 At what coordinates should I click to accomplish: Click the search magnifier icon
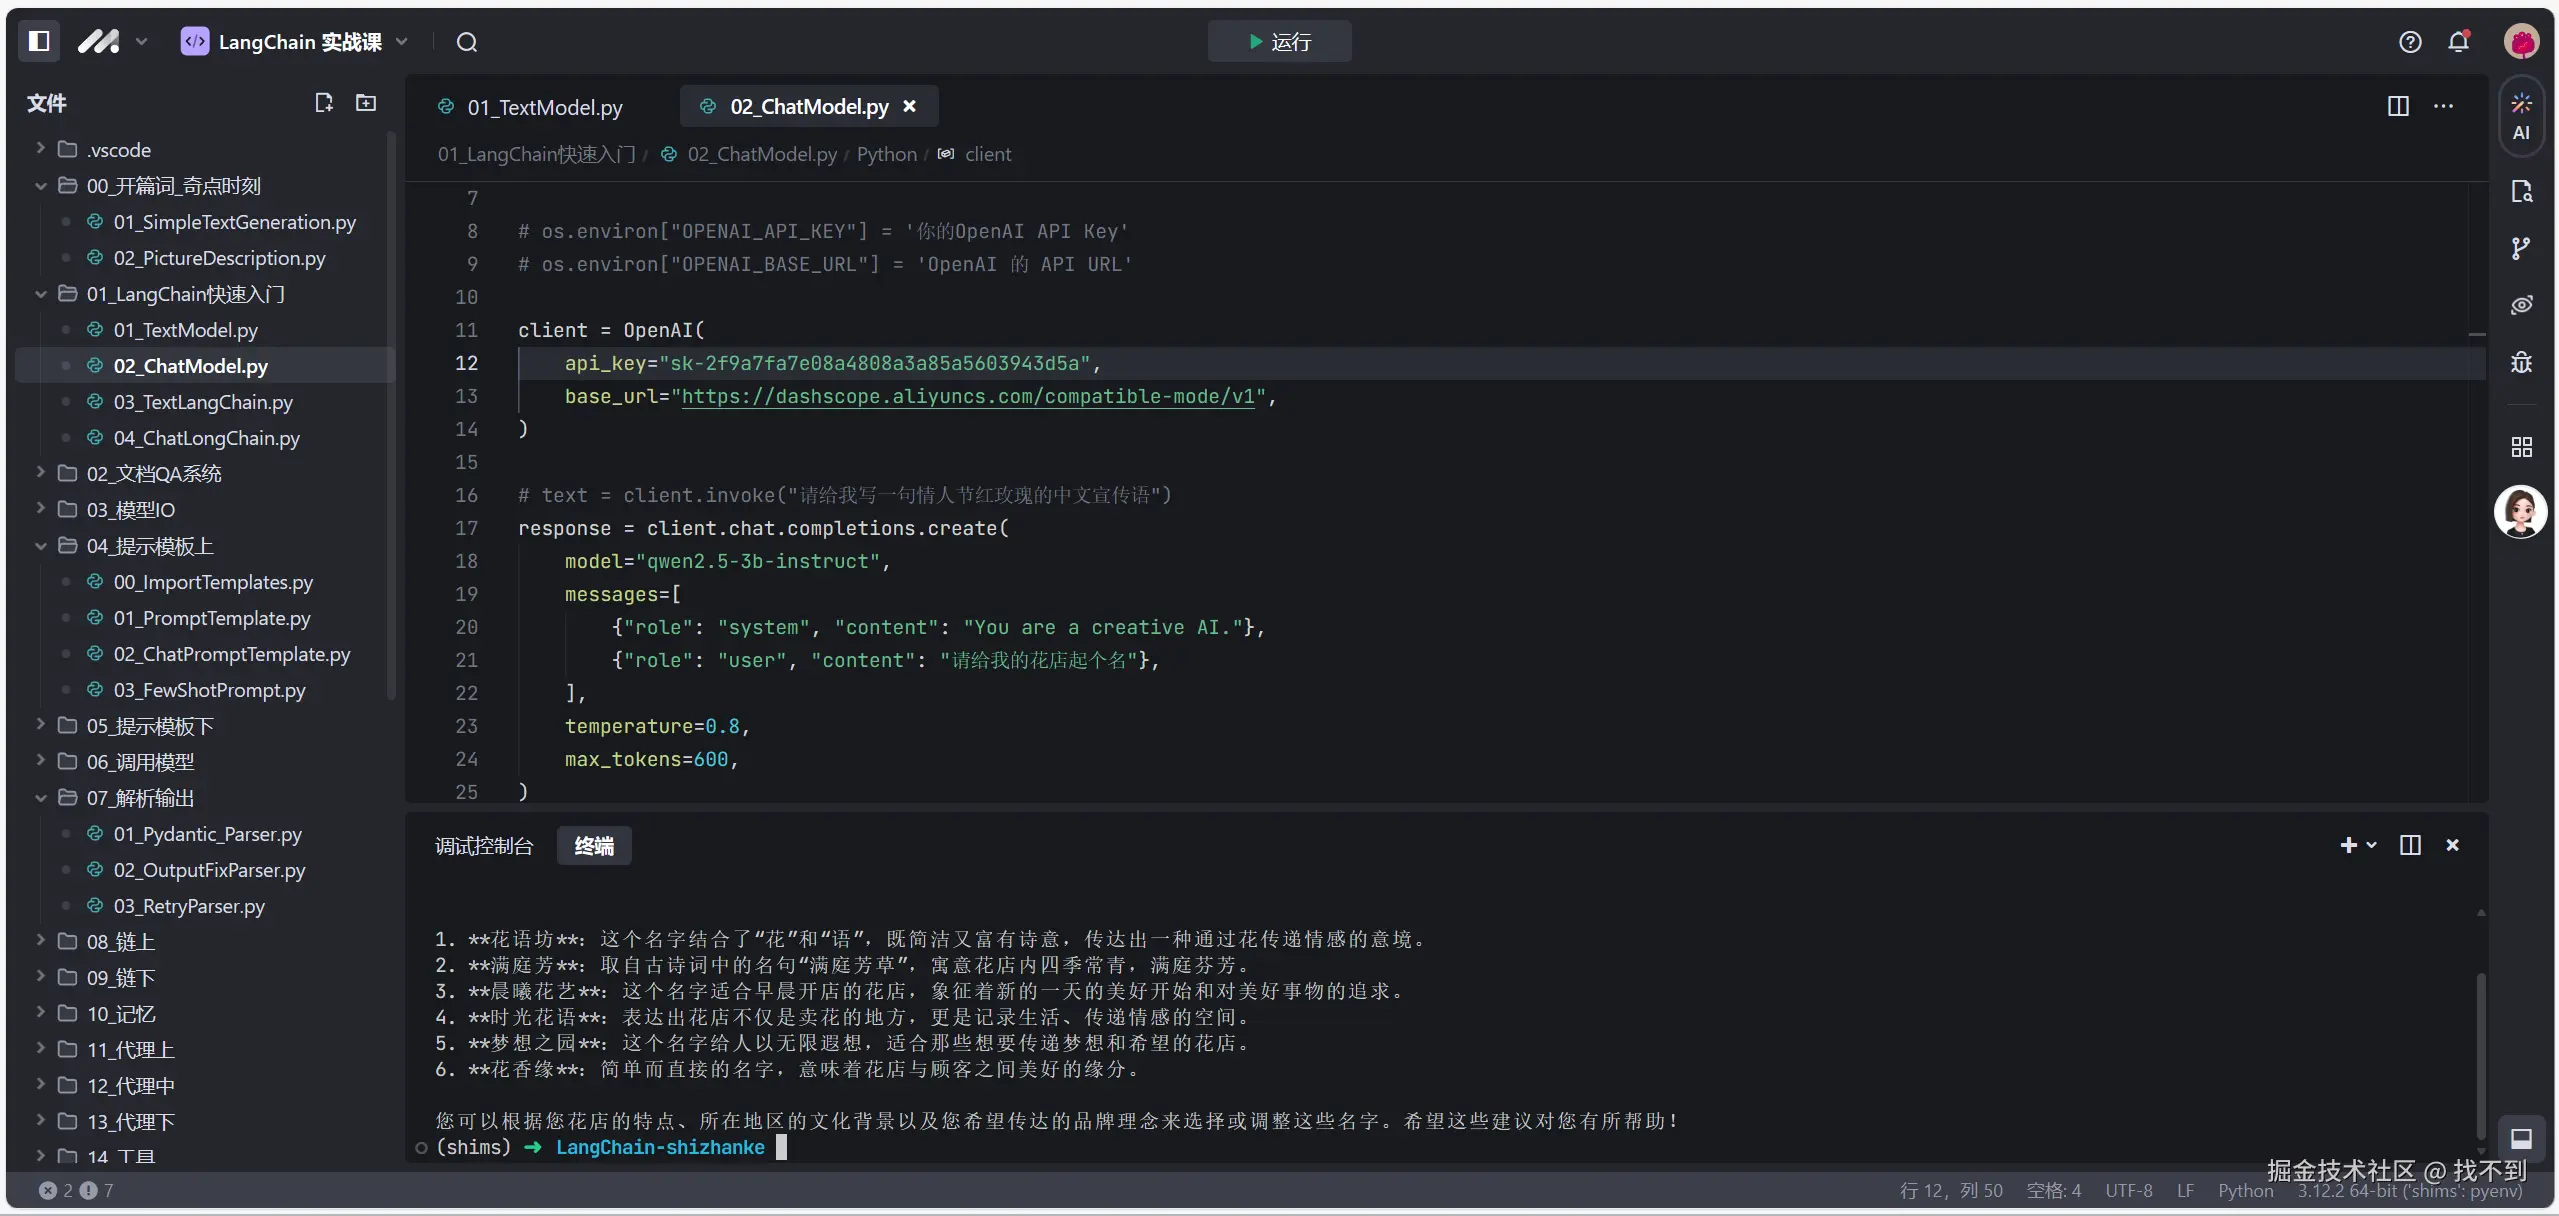(467, 42)
